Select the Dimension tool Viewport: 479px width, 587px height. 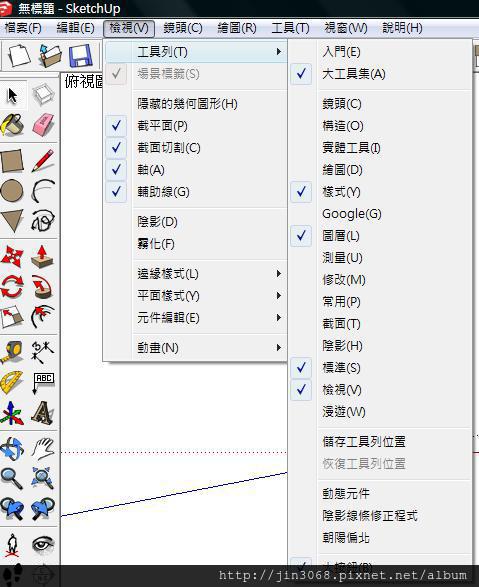tap(43, 352)
